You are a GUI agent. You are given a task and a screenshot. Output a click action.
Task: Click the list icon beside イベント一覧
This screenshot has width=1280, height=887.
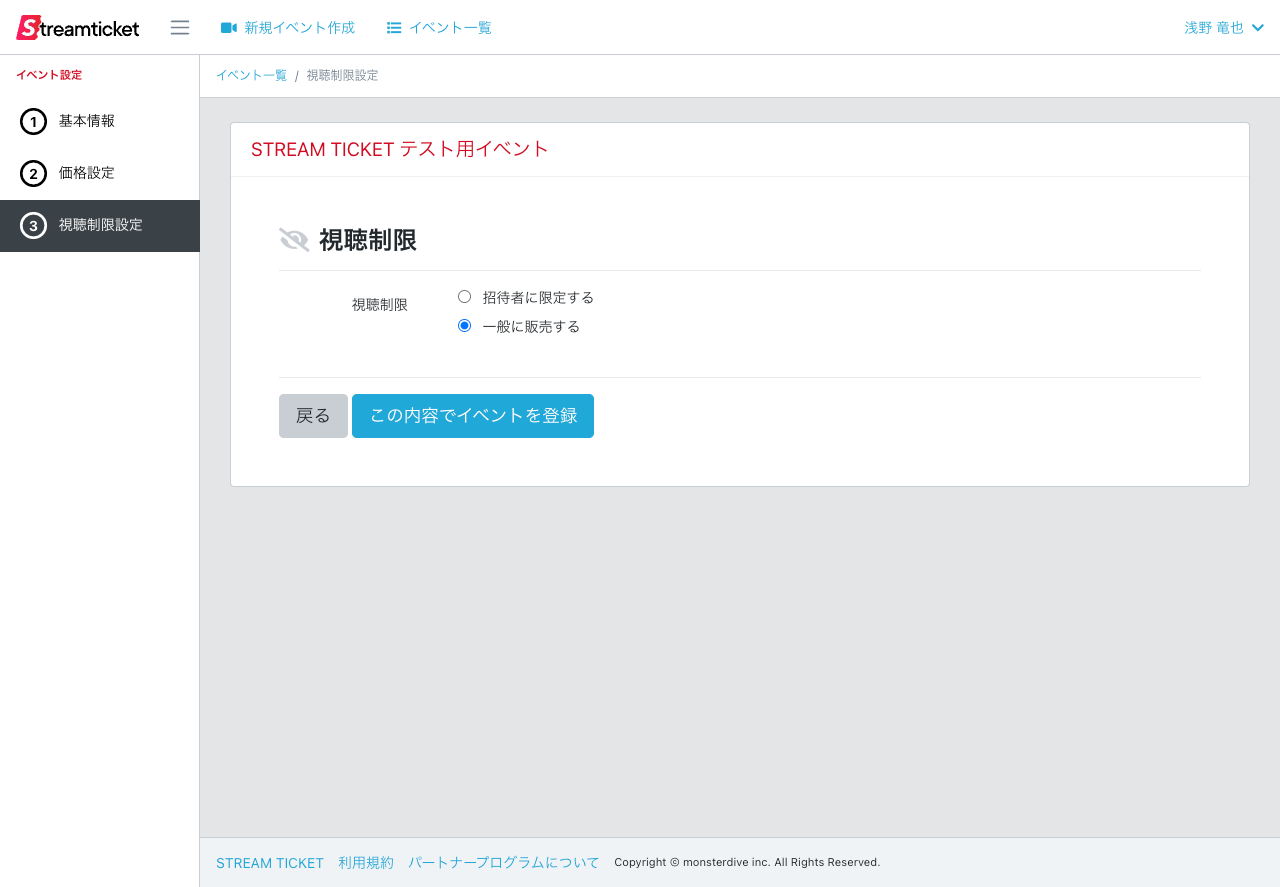(394, 28)
